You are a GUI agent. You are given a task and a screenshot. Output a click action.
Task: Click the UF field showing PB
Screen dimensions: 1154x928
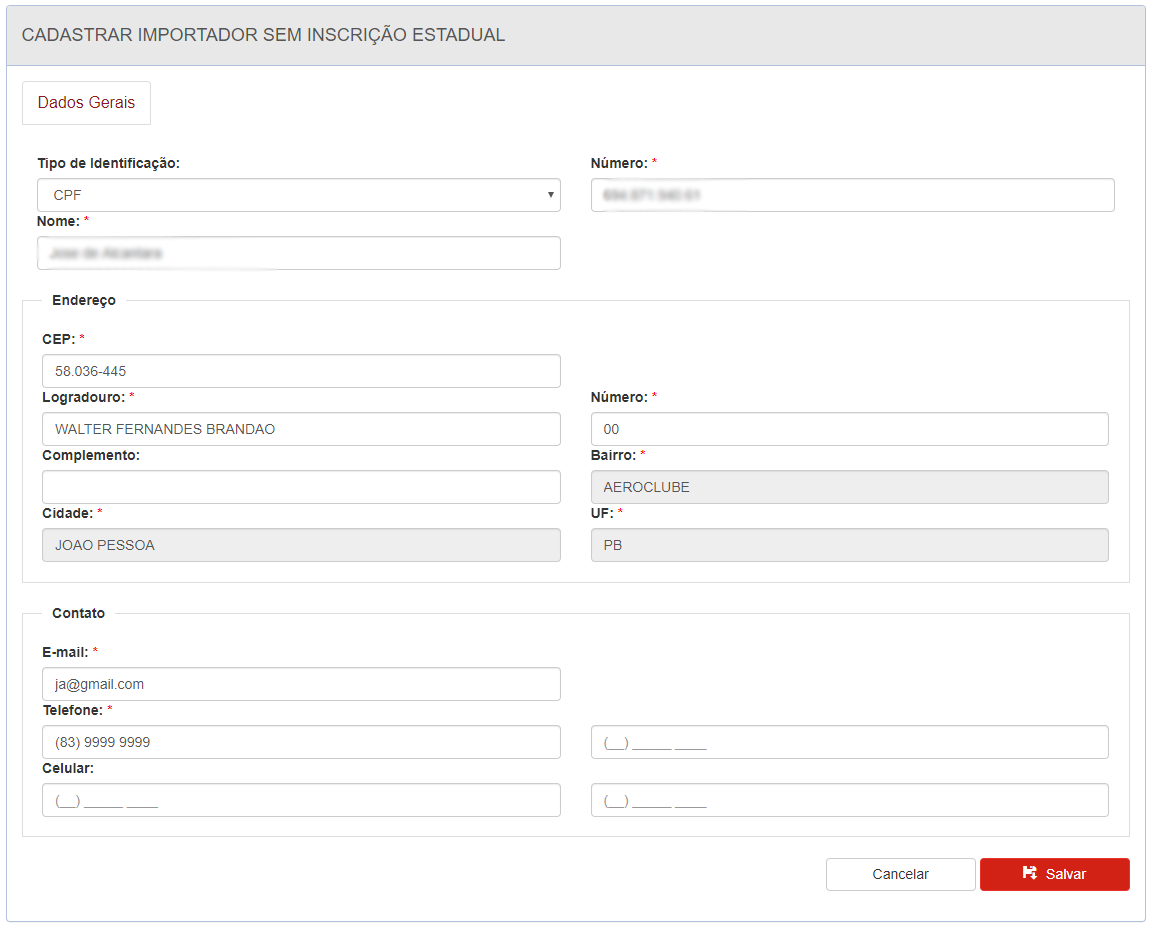(849, 545)
